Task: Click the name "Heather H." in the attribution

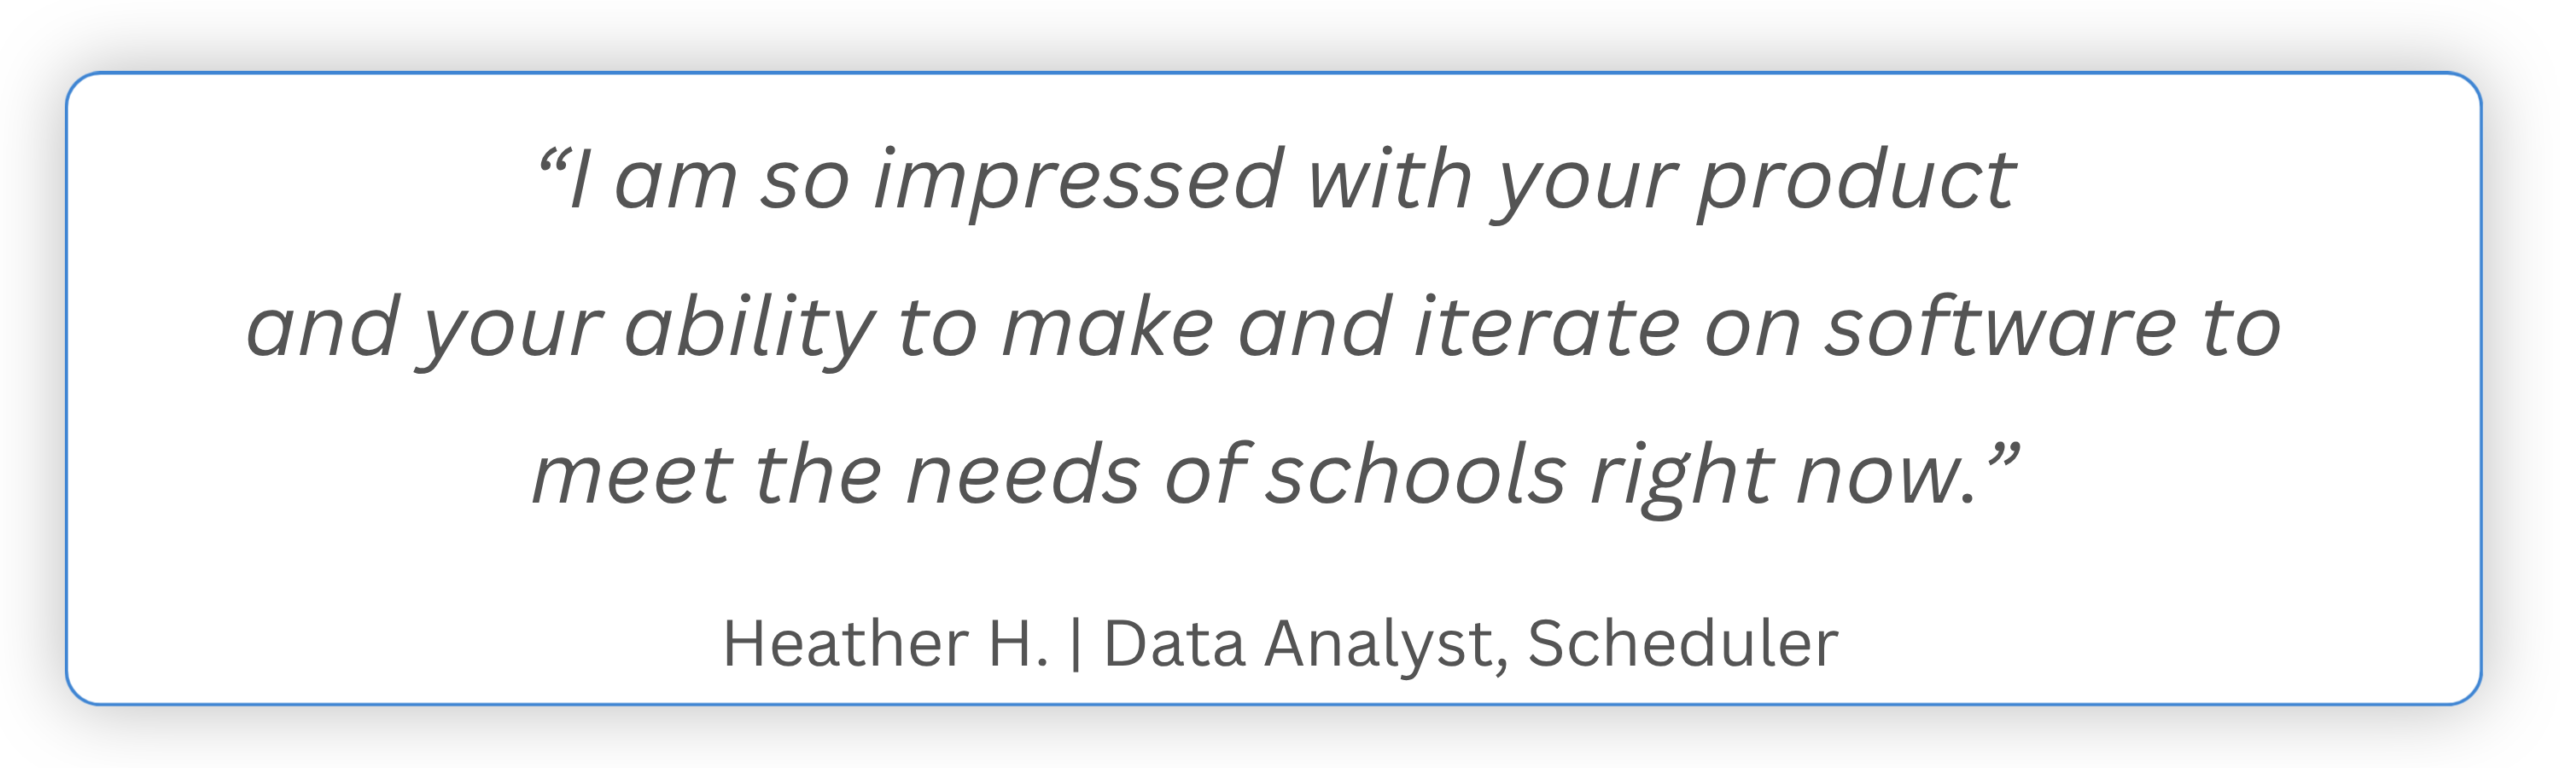Action: [885, 643]
